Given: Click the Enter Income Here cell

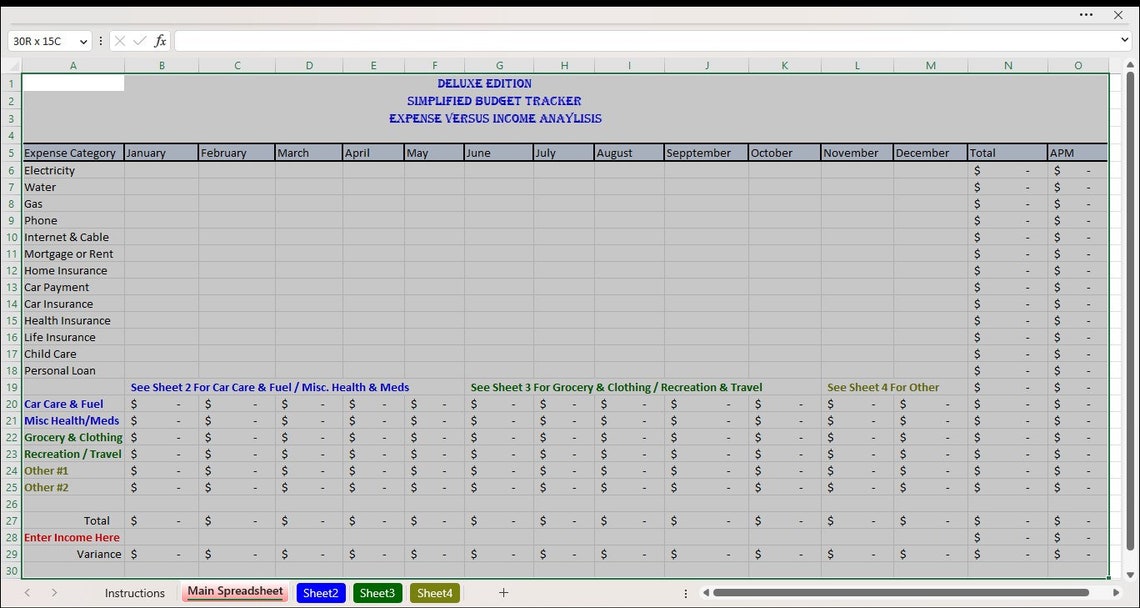Looking at the screenshot, I should (71, 537).
